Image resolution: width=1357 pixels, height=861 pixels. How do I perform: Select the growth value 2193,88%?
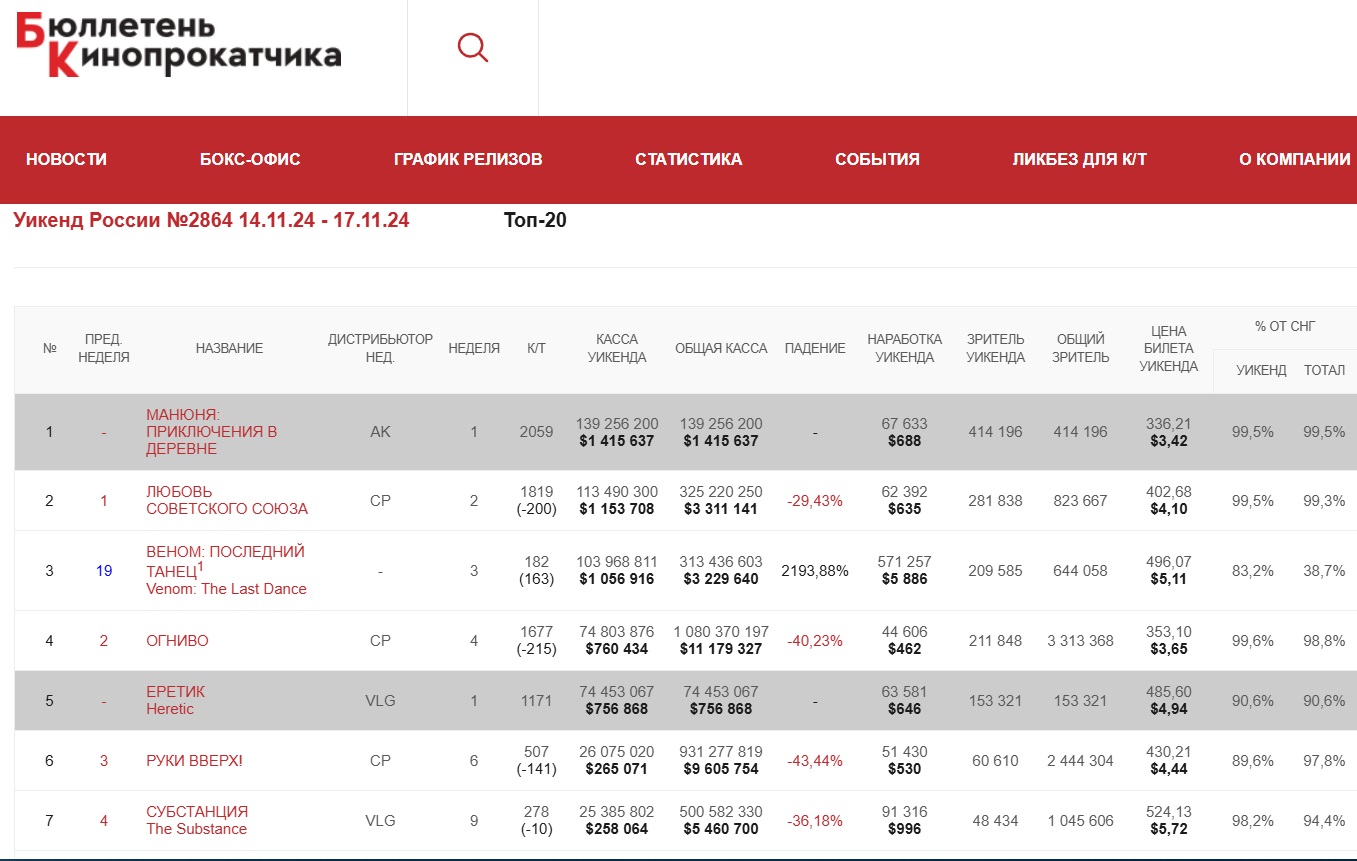tap(815, 571)
